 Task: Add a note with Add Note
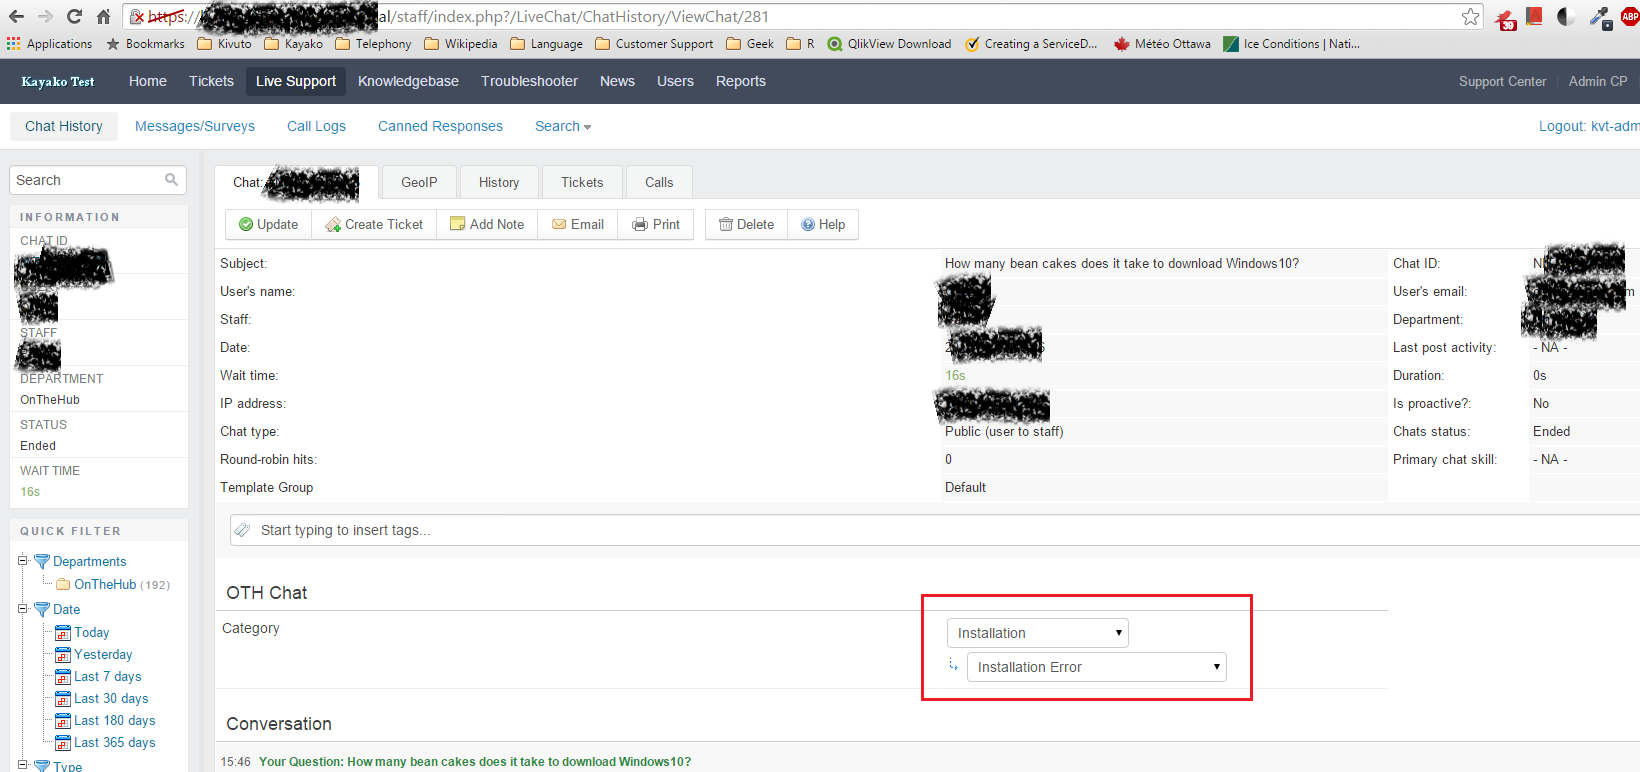pos(487,224)
